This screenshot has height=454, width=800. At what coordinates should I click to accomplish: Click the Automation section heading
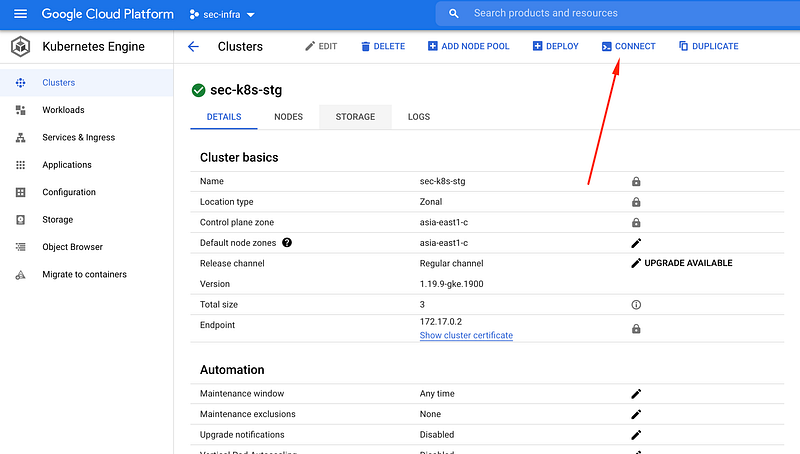[232, 370]
